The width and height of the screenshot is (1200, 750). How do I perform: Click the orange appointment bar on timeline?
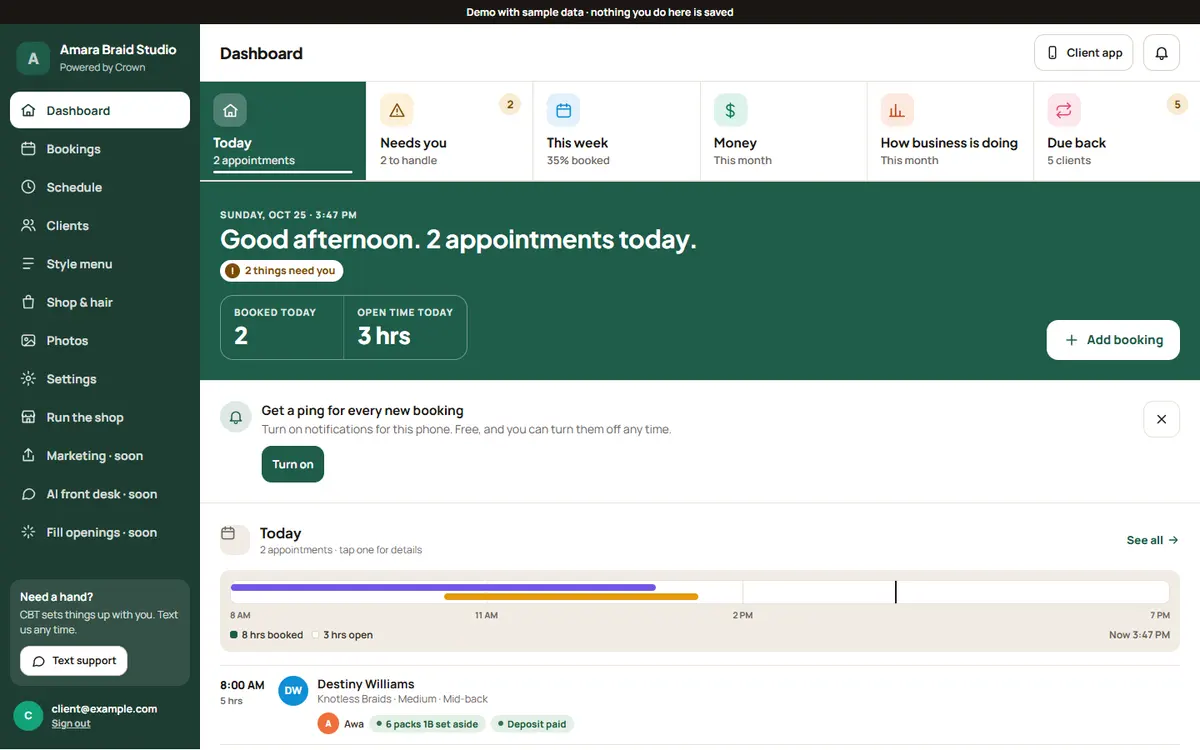(571, 597)
